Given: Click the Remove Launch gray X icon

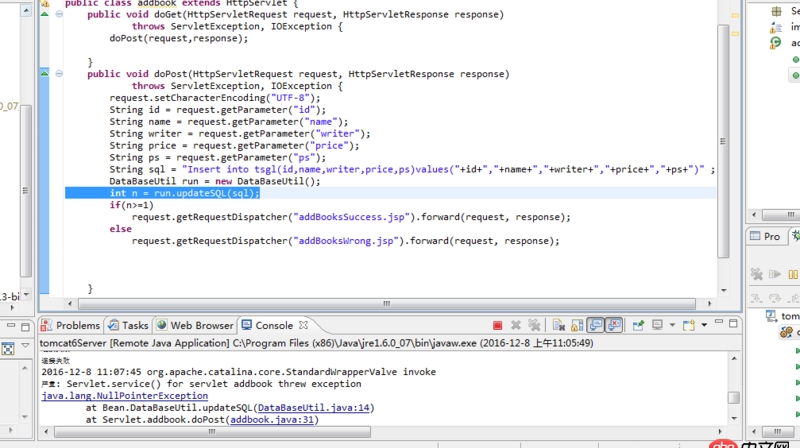Looking at the screenshot, I should click(516, 325).
